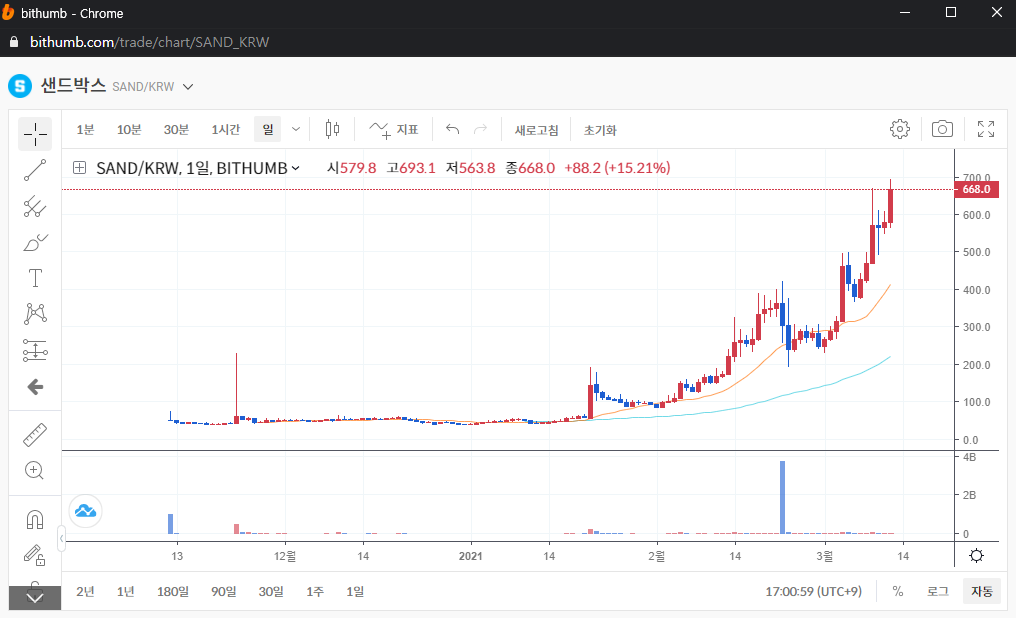This screenshot has width=1016, height=618.
Task: Select the 30분 interval
Action: [x=176, y=130]
